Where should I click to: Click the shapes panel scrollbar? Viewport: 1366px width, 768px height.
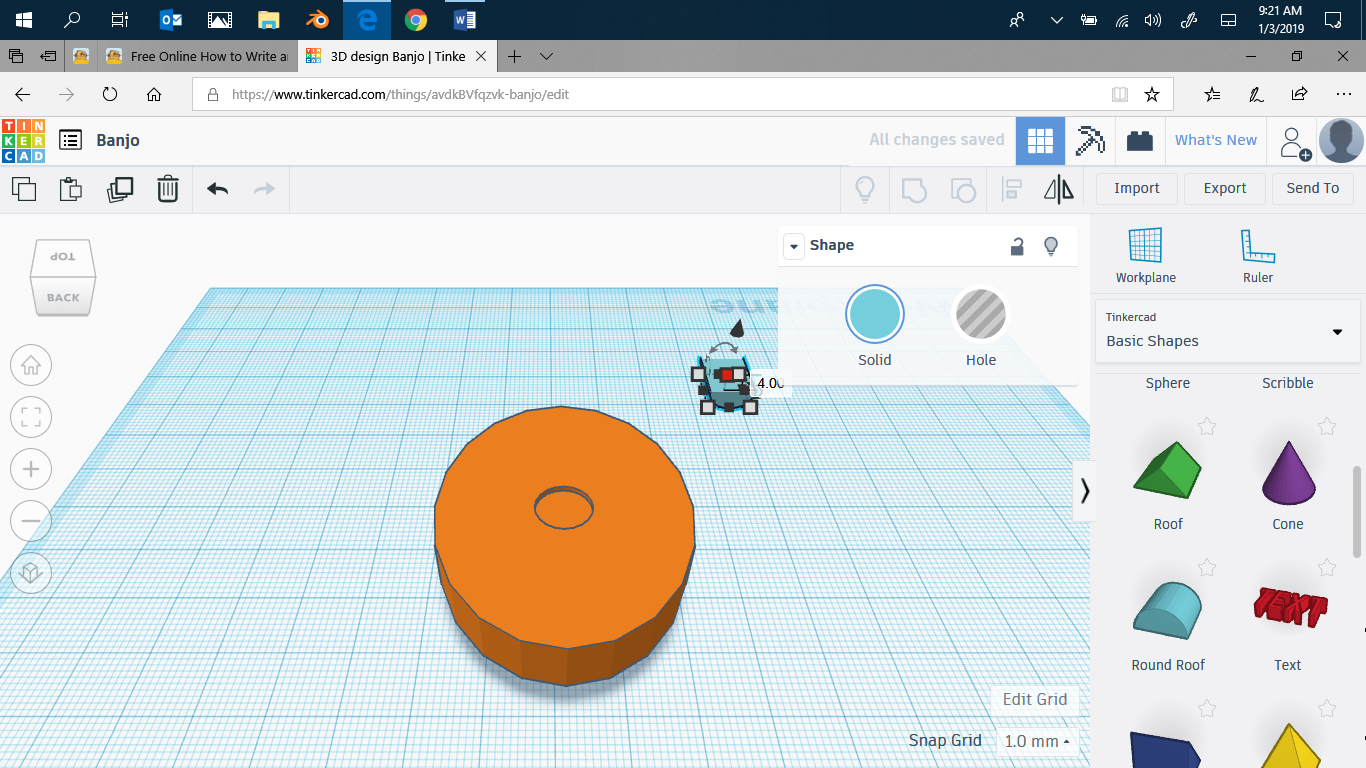(1358, 512)
